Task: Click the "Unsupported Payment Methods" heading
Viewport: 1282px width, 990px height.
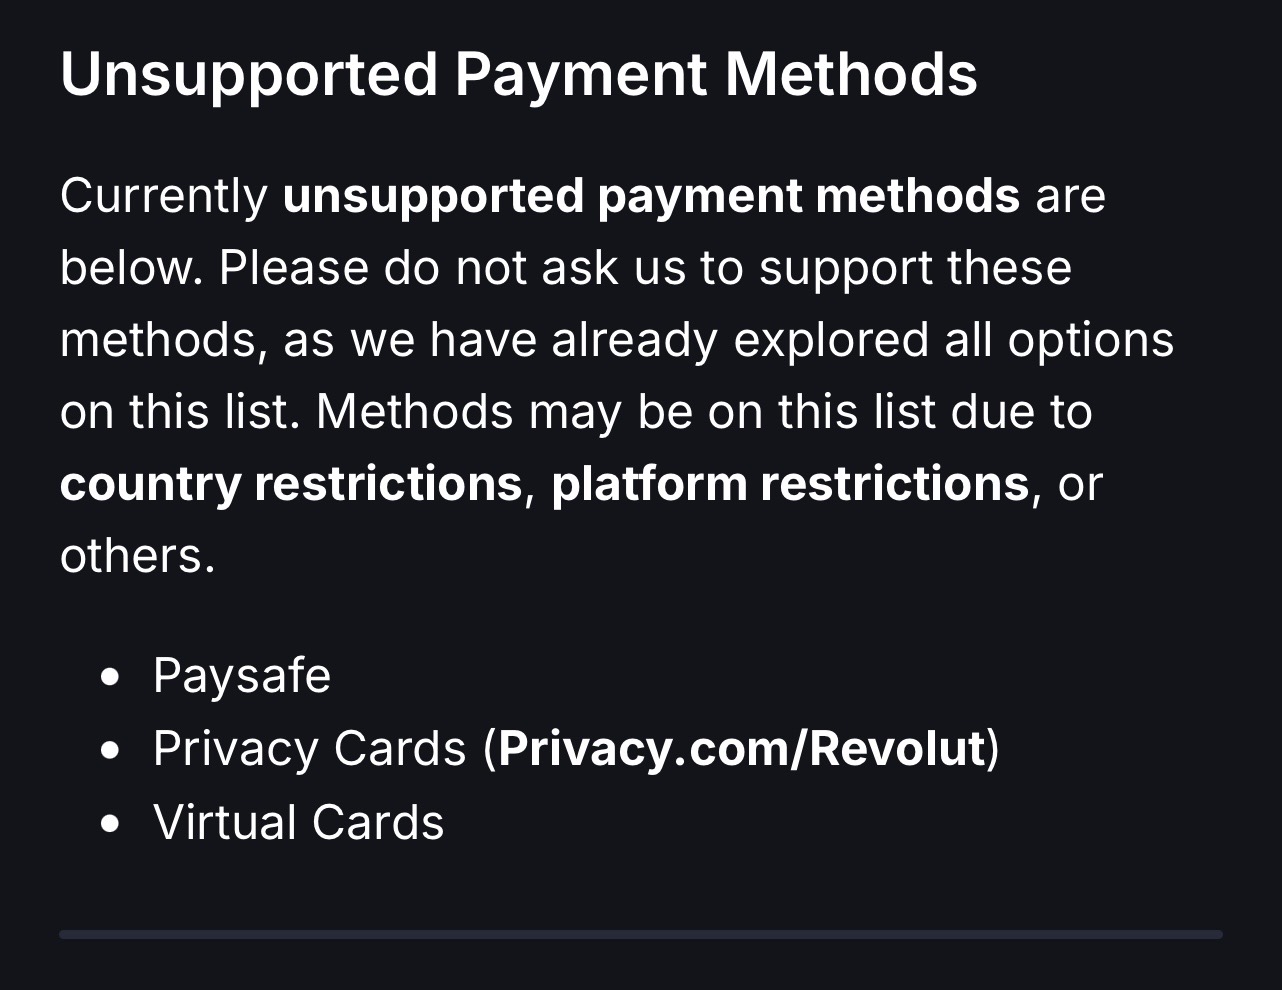Action: (518, 74)
